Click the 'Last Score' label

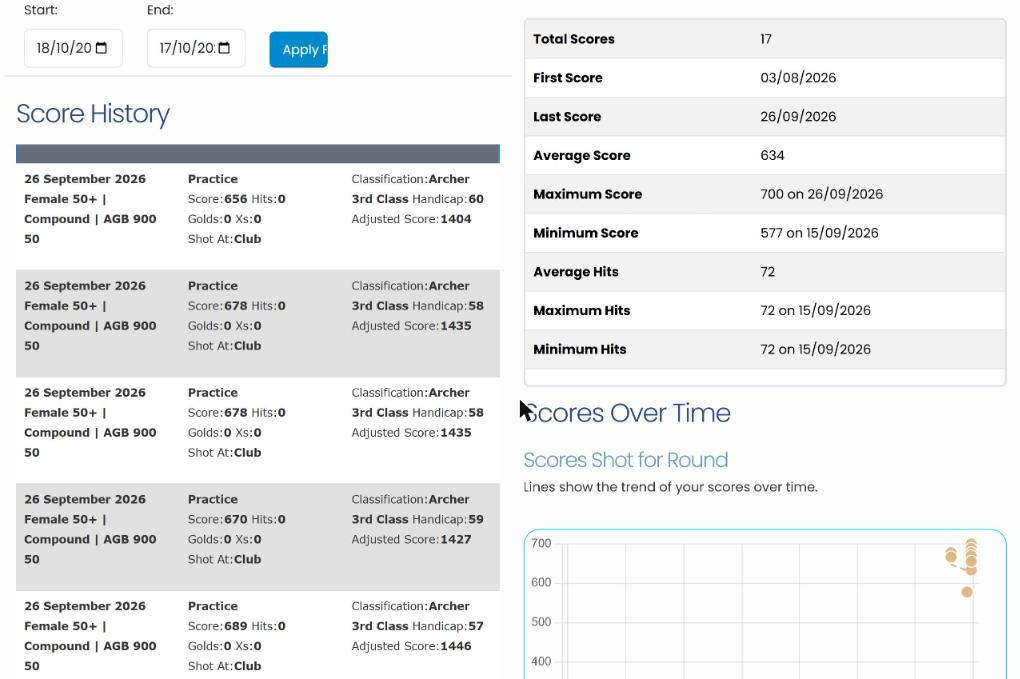click(567, 117)
